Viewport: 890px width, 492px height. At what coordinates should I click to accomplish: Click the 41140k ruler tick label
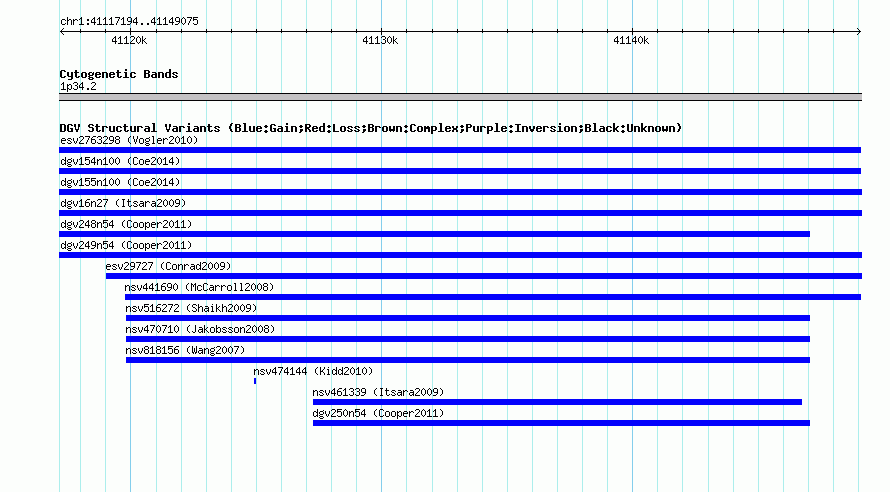[631, 40]
